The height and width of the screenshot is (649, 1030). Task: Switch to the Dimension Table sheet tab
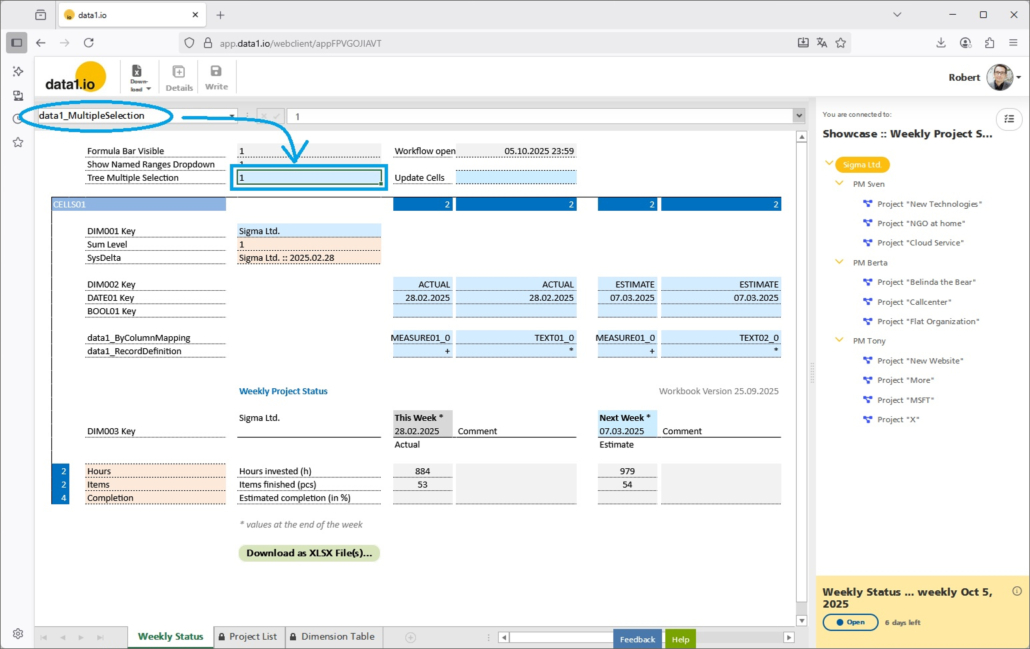pos(331,636)
